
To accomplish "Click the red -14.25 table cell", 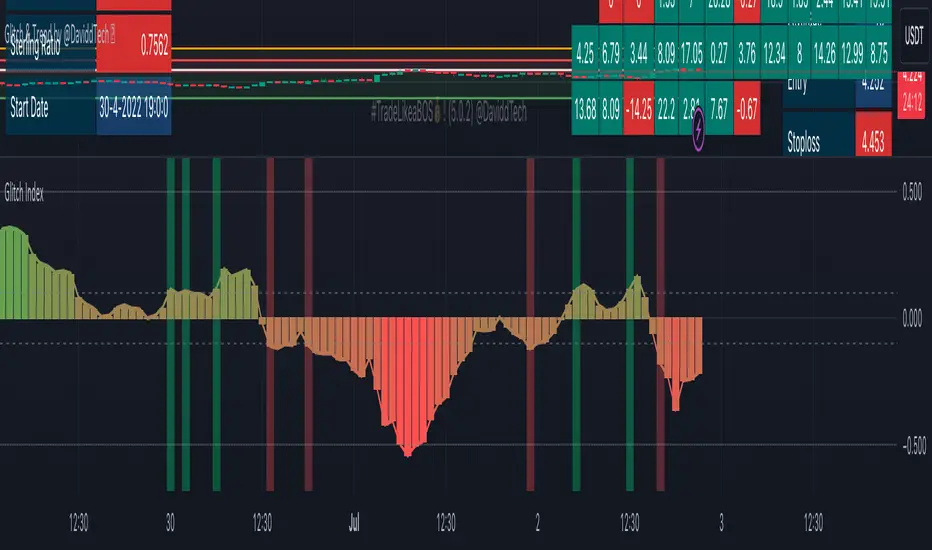I will pyautogui.click(x=639, y=109).
